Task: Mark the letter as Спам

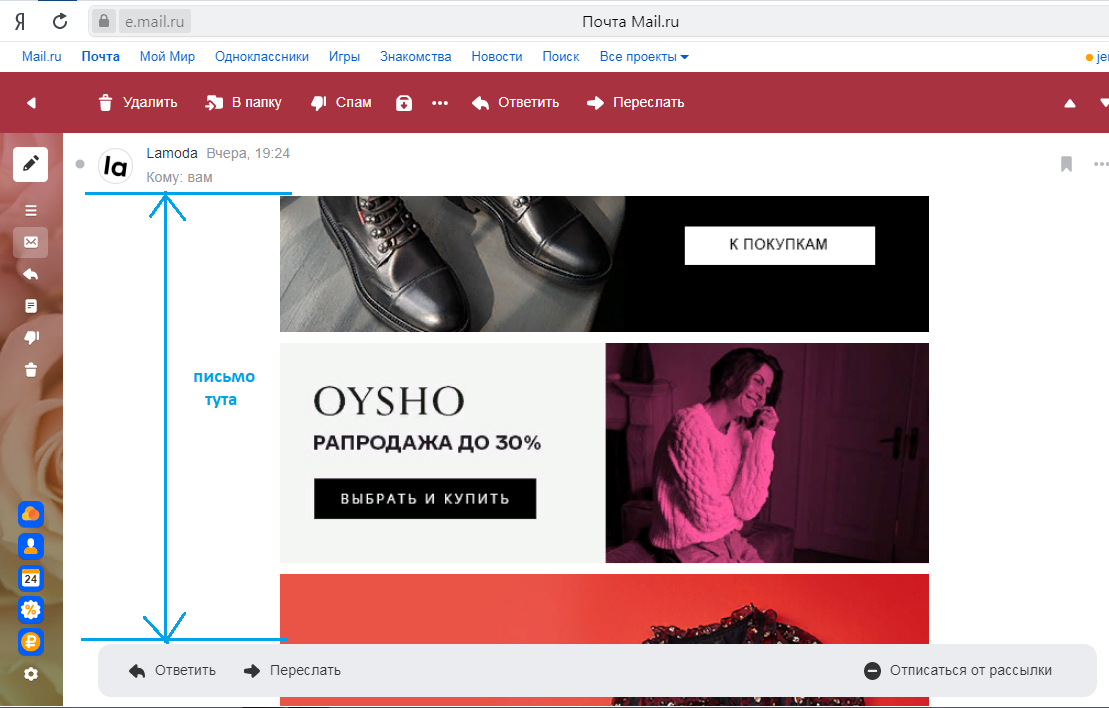Action: [342, 103]
